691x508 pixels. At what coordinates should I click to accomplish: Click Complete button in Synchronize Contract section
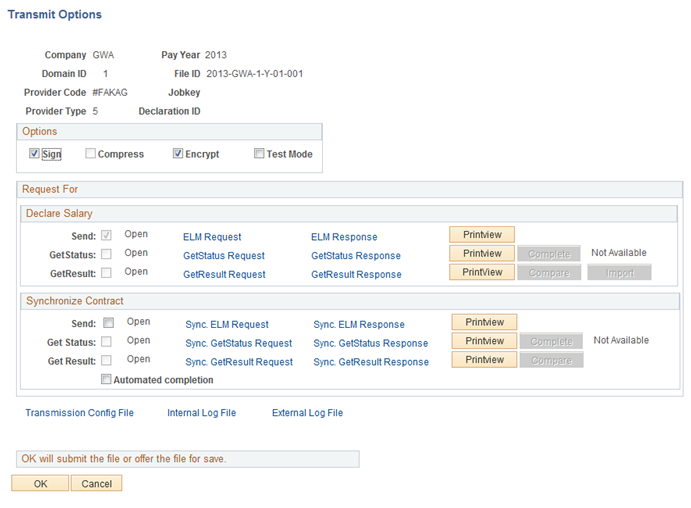(x=551, y=341)
